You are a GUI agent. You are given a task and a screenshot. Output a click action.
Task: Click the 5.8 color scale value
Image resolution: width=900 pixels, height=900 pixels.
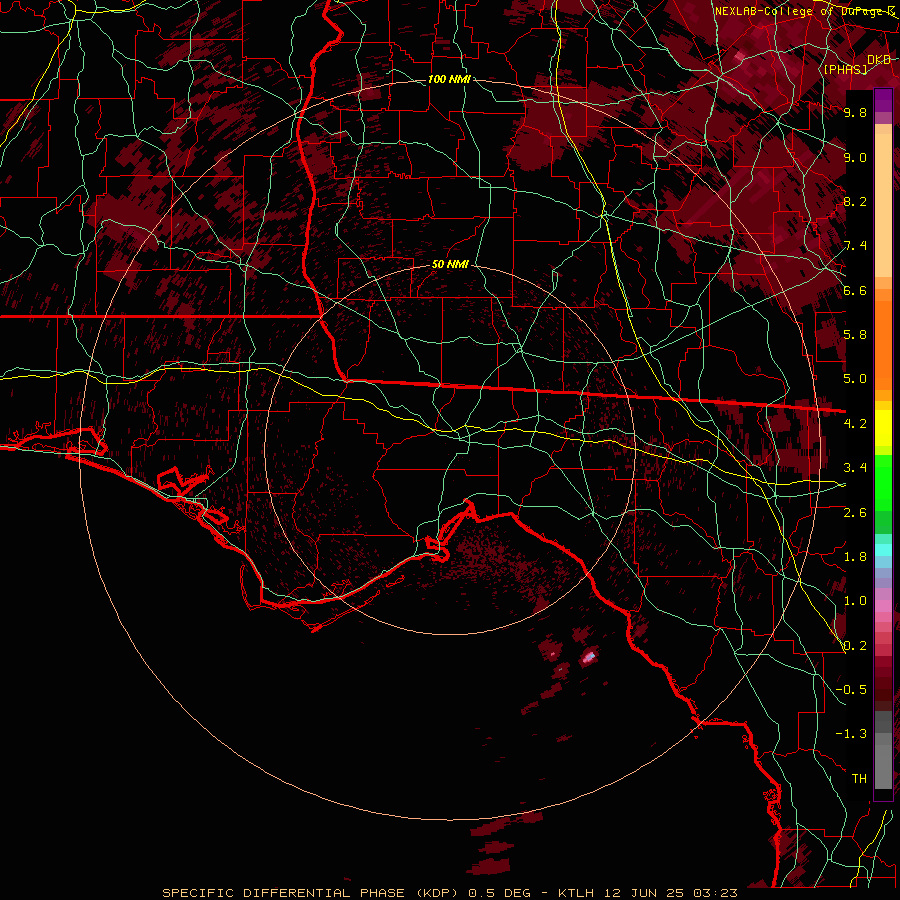[855, 335]
